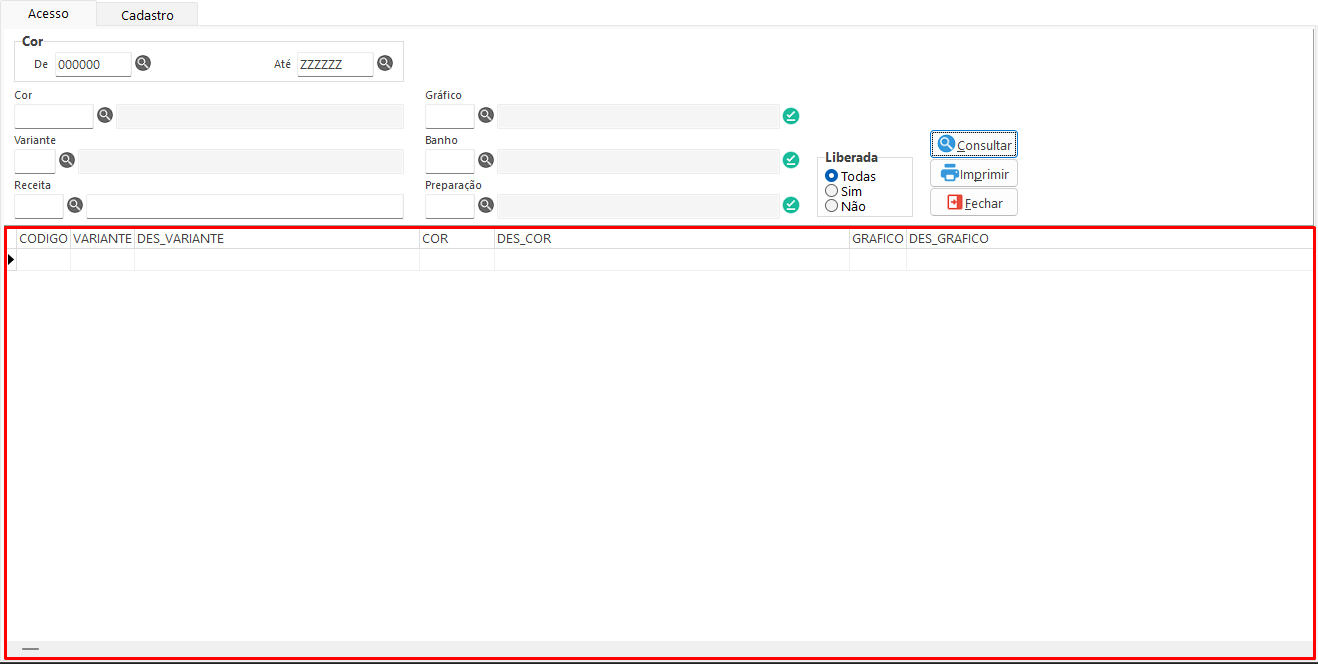This screenshot has width=1318, height=664.
Task: Select the Sim radio option under Liberada
Action: [832, 191]
